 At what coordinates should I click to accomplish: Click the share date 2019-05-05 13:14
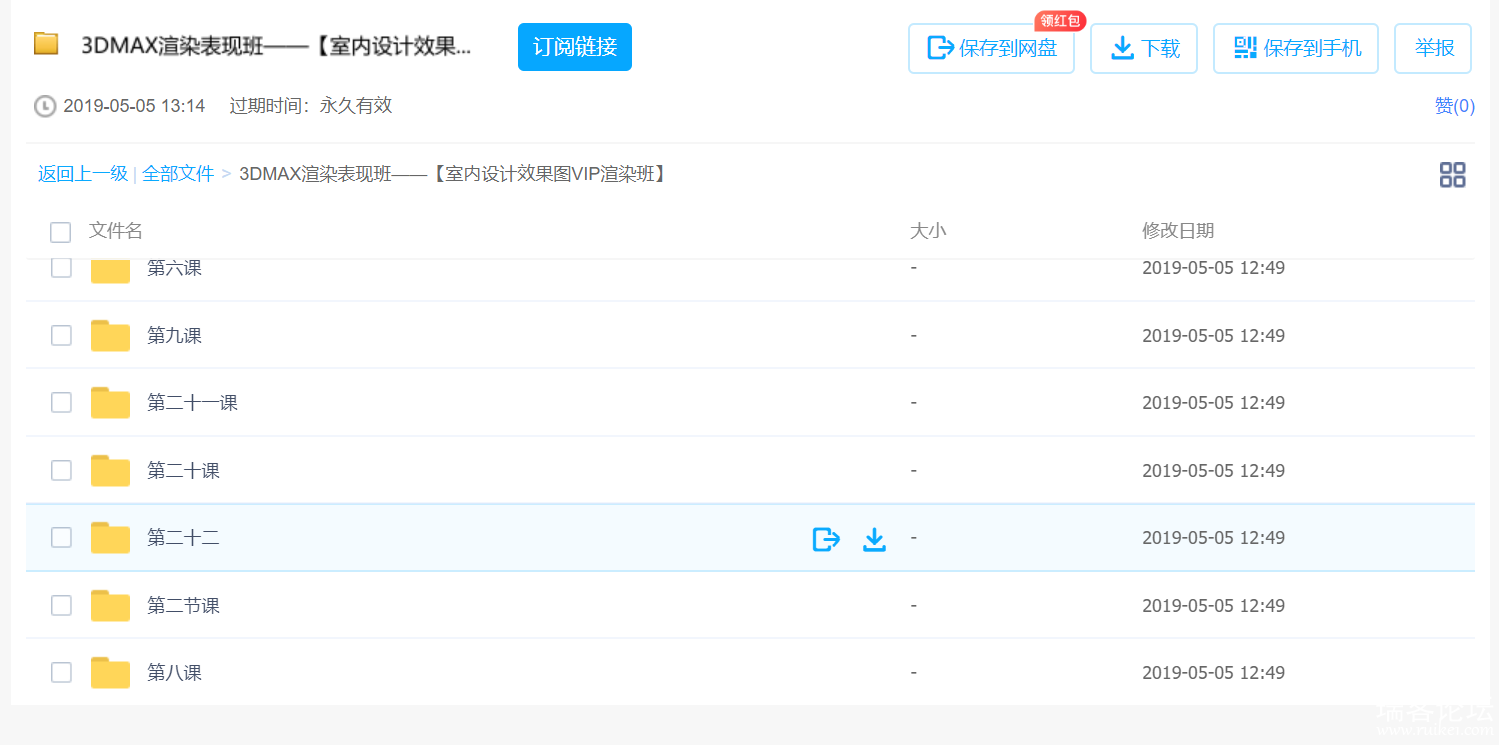tap(134, 106)
